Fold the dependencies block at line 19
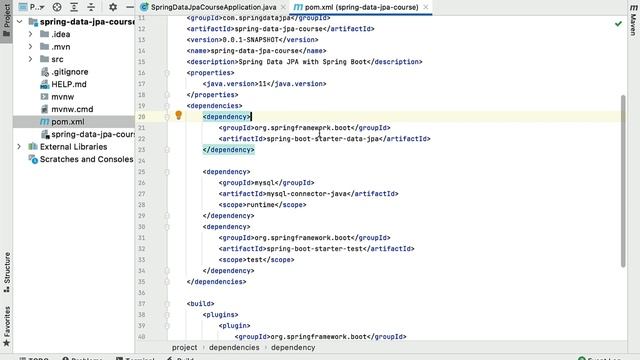640x360 pixels. click(x=167, y=106)
